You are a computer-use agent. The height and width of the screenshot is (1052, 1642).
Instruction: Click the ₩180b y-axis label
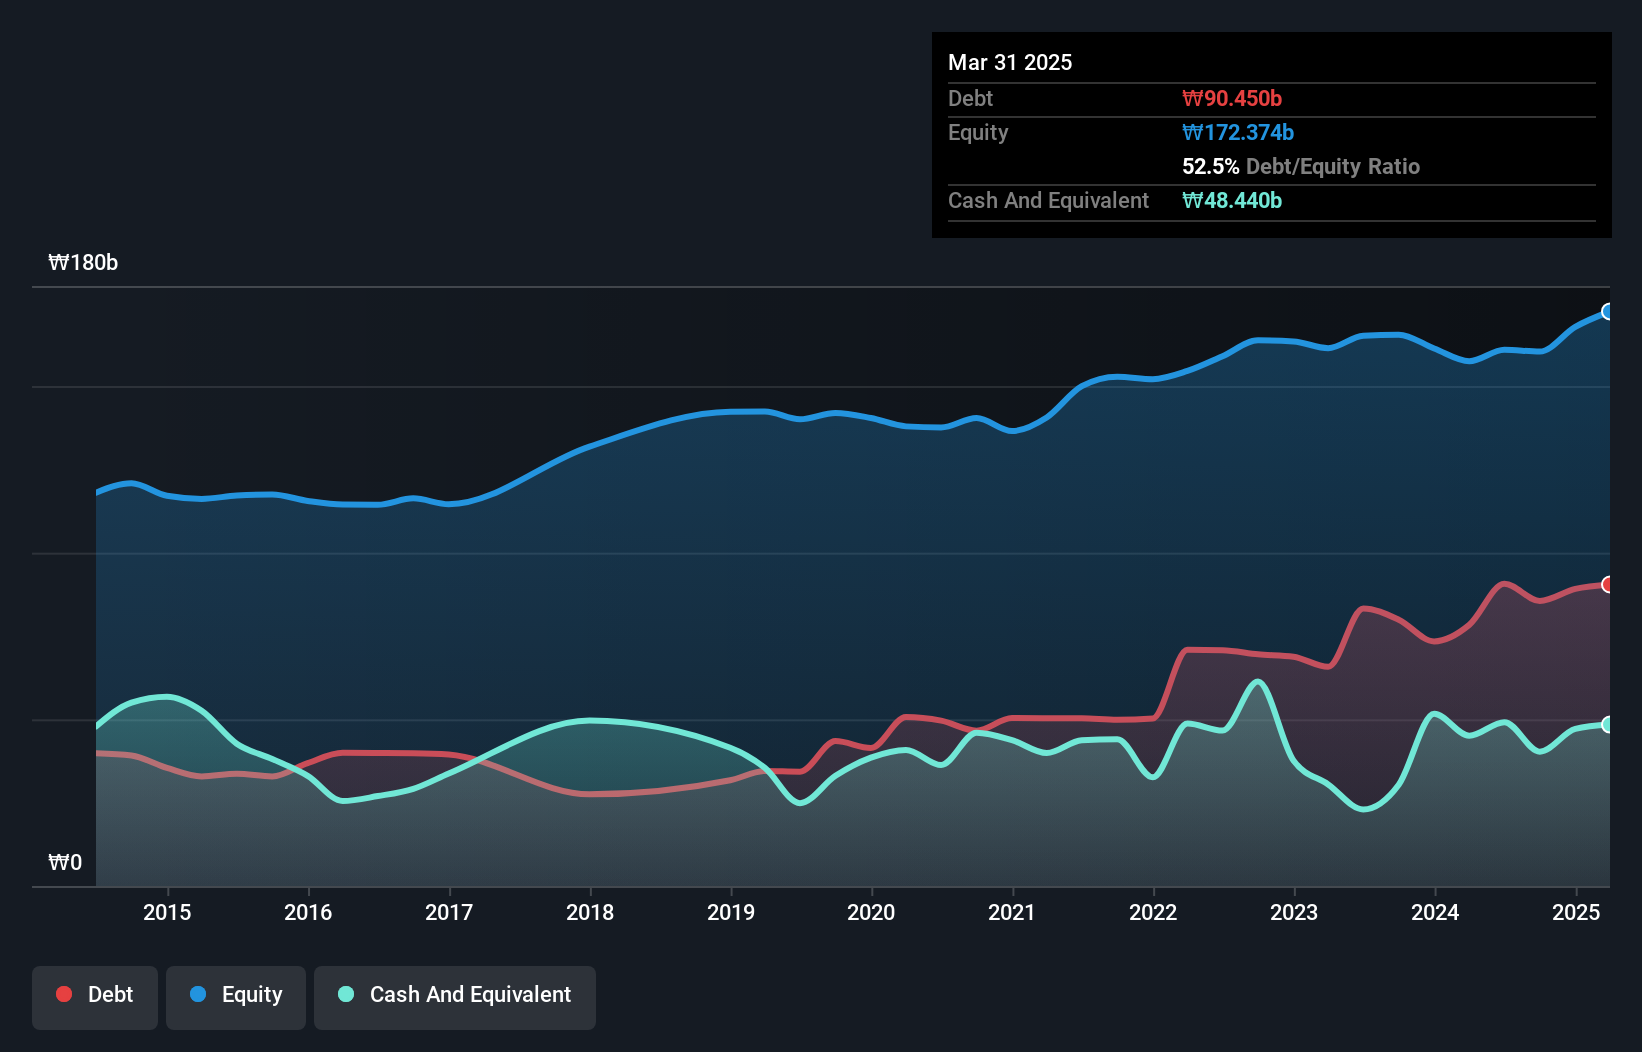(83, 263)
